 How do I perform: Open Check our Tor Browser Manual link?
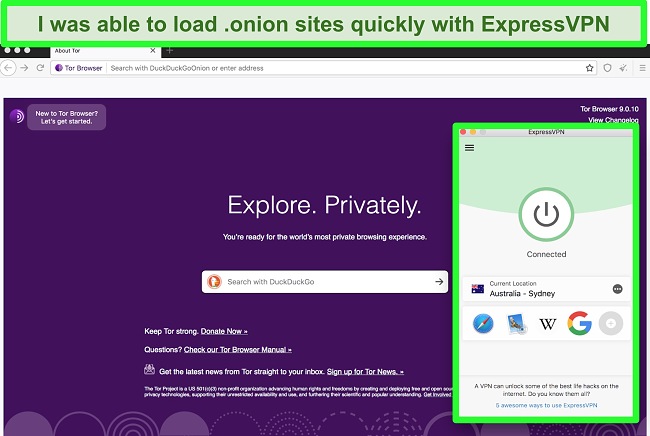tap(238, 350)
